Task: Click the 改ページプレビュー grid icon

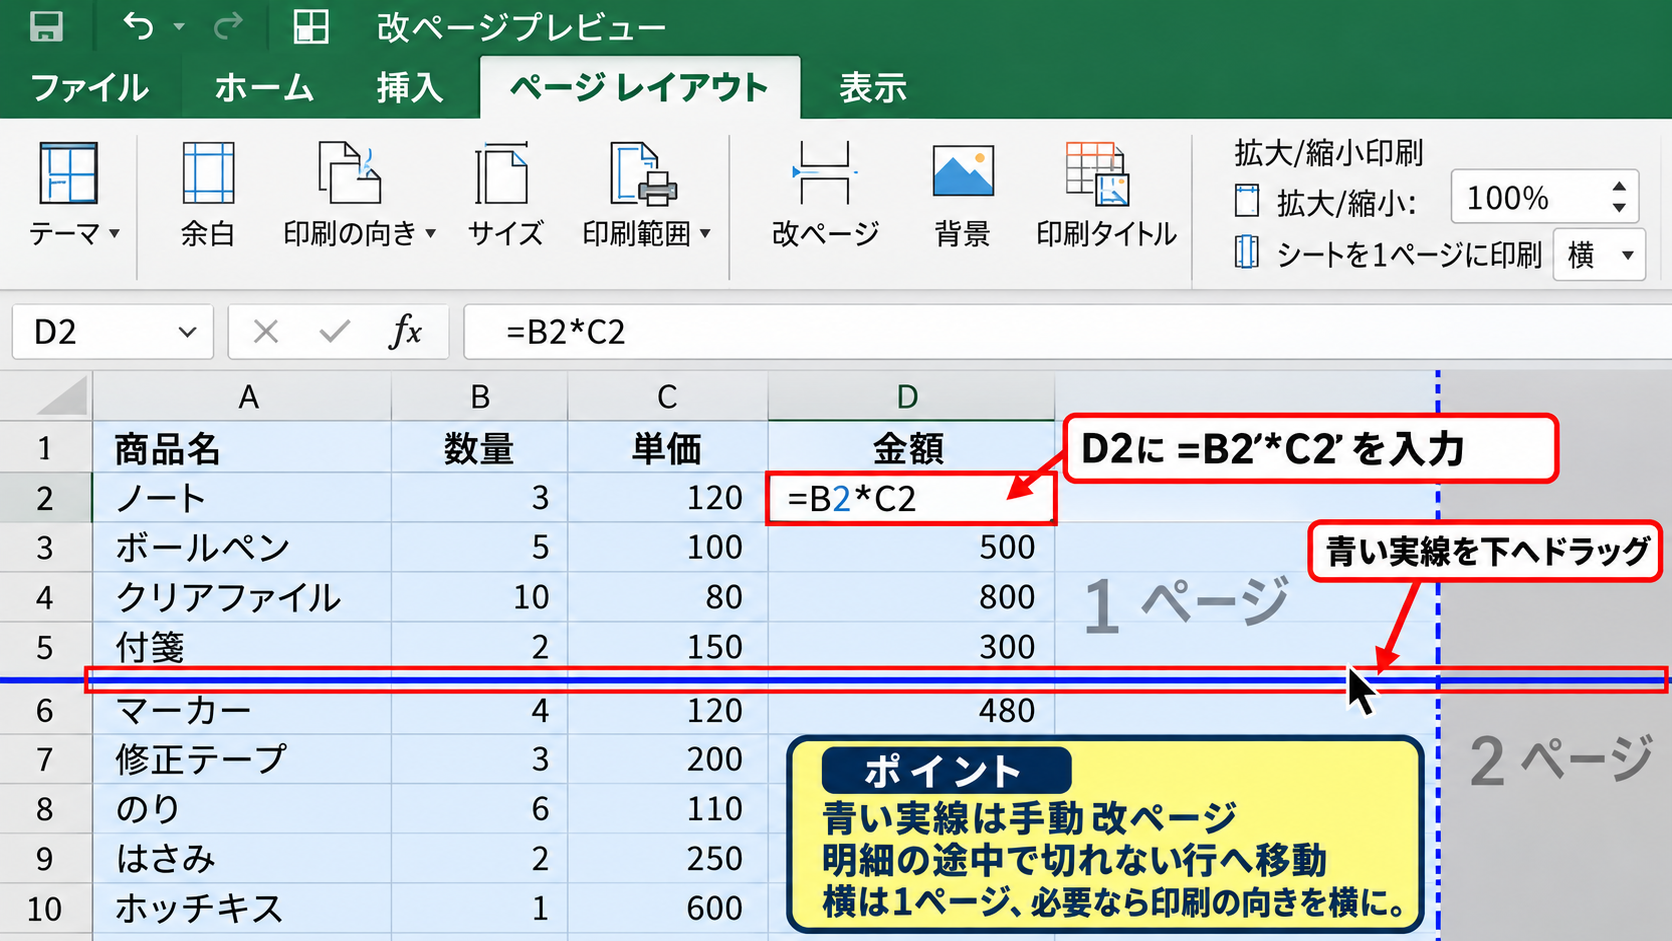Action: (x=311, y=26)
